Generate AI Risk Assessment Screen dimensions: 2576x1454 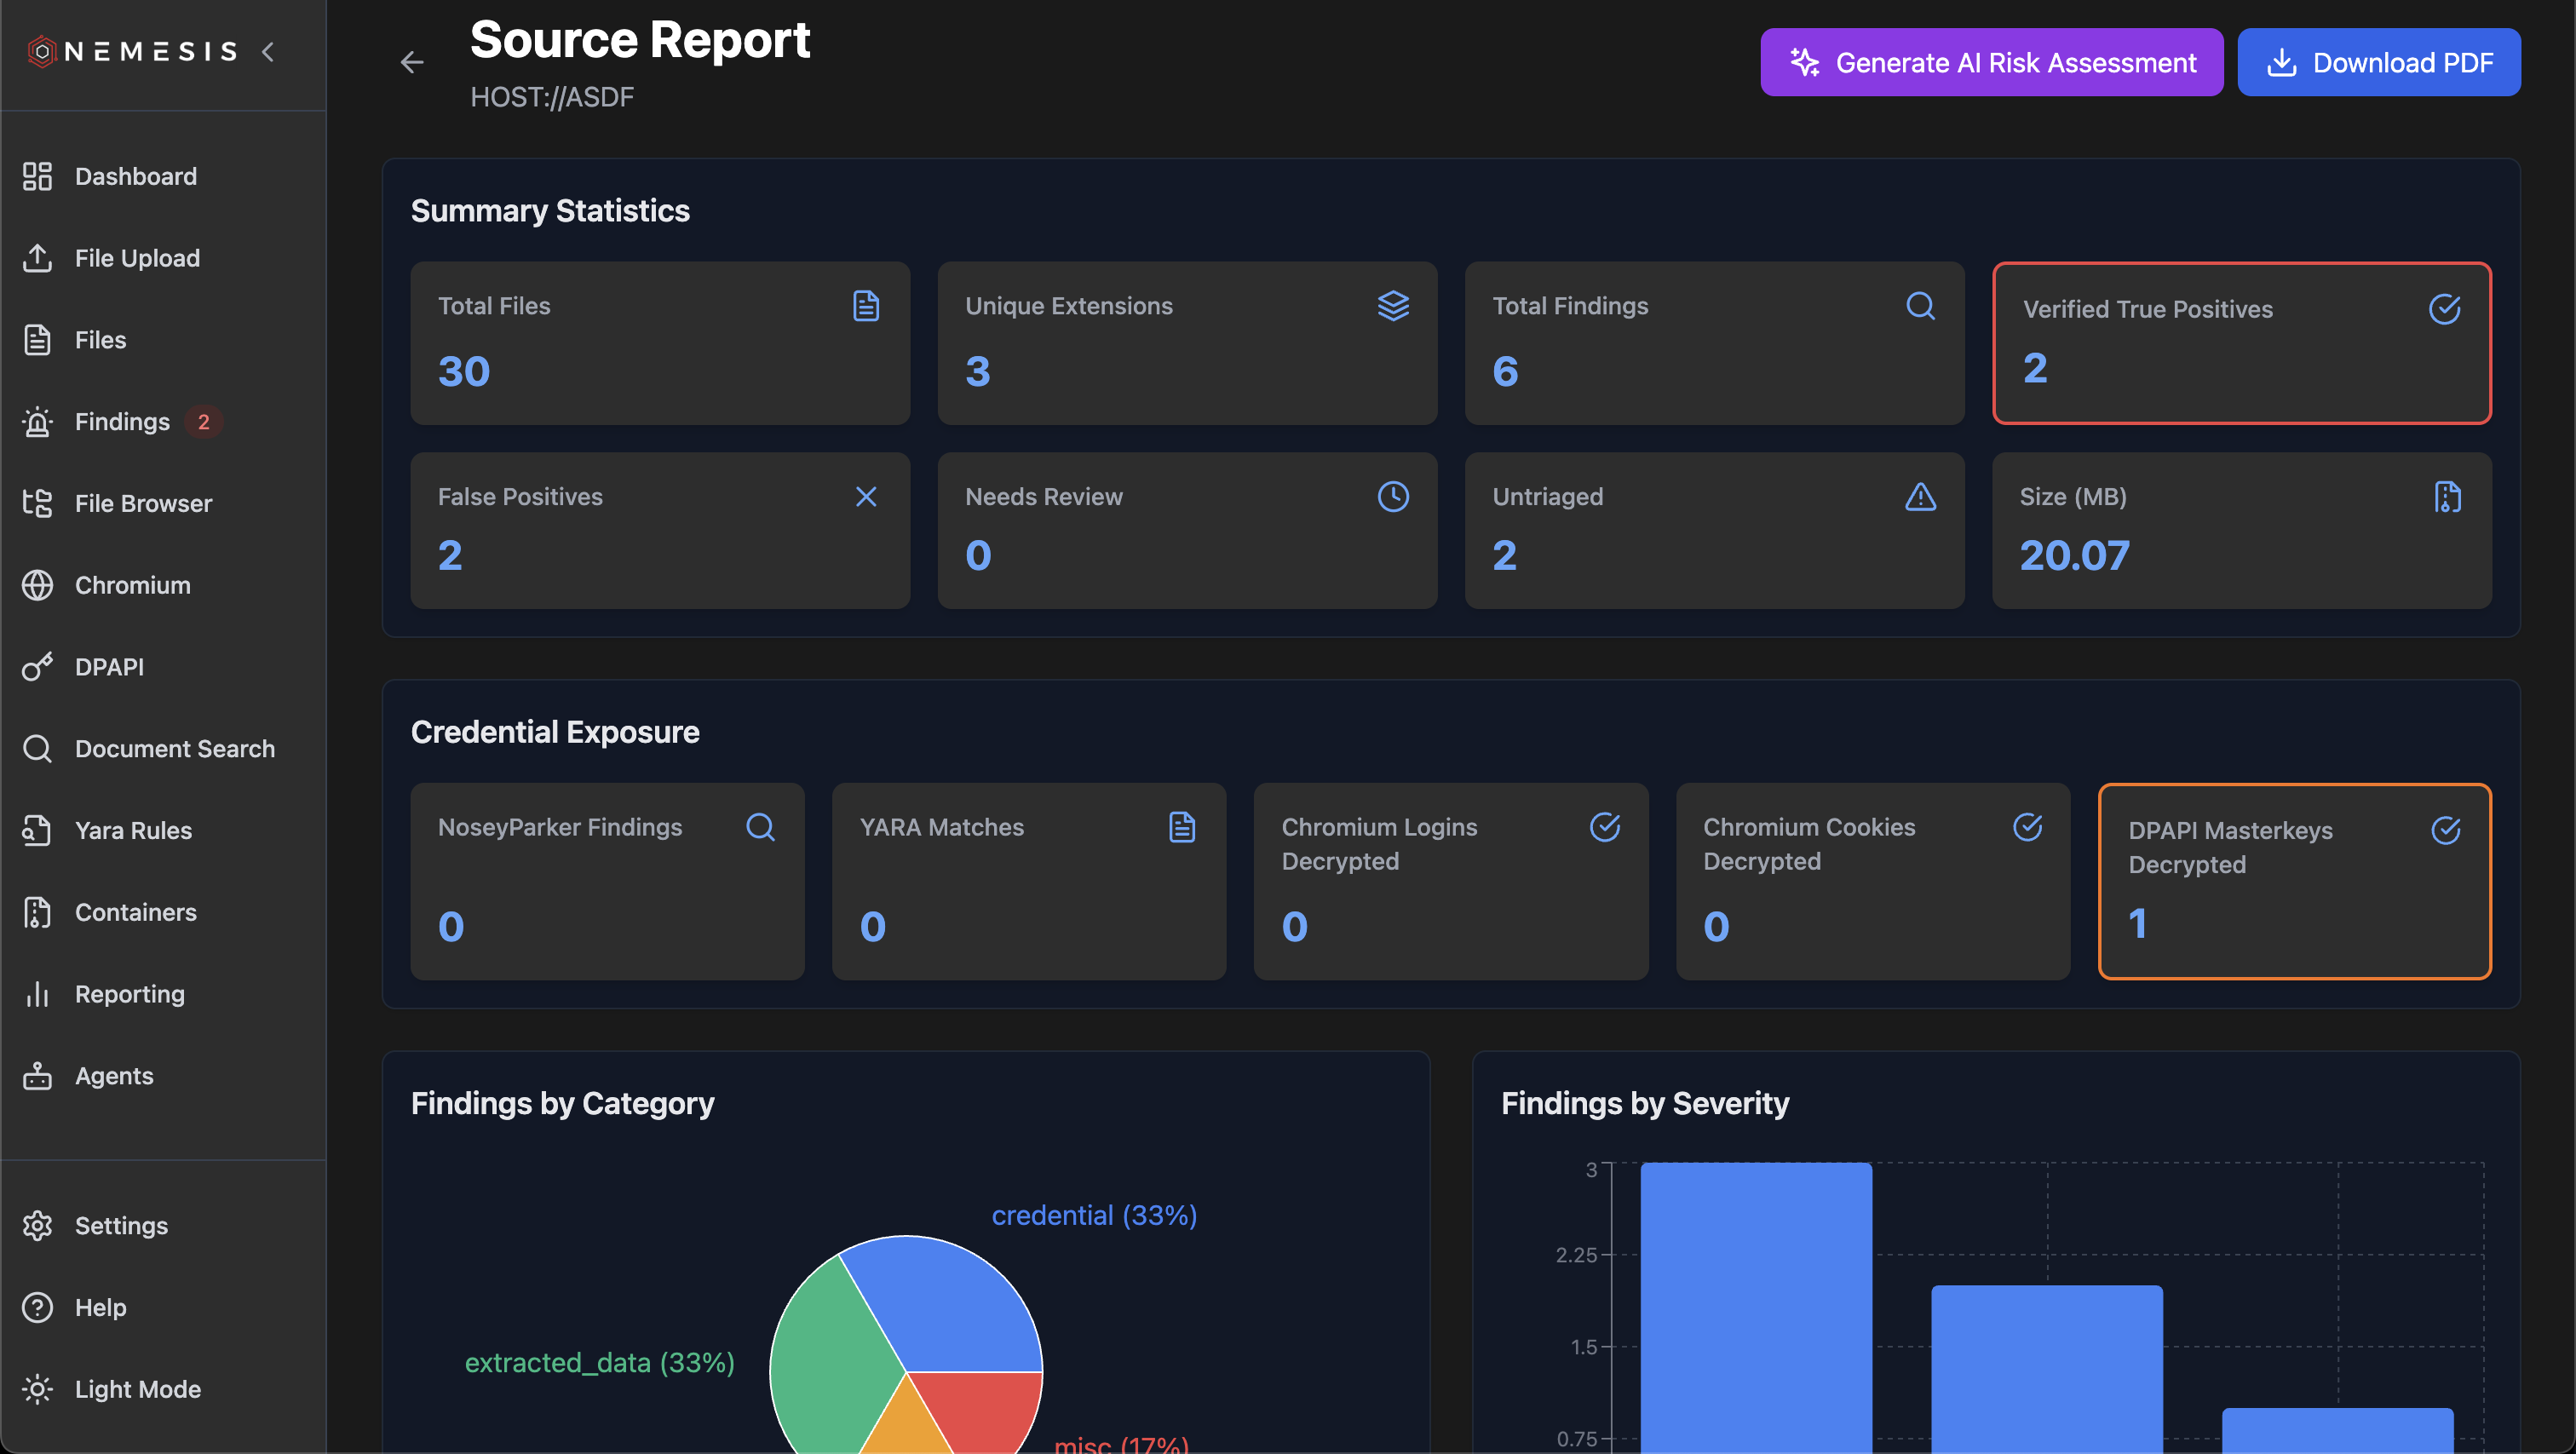1991,62
